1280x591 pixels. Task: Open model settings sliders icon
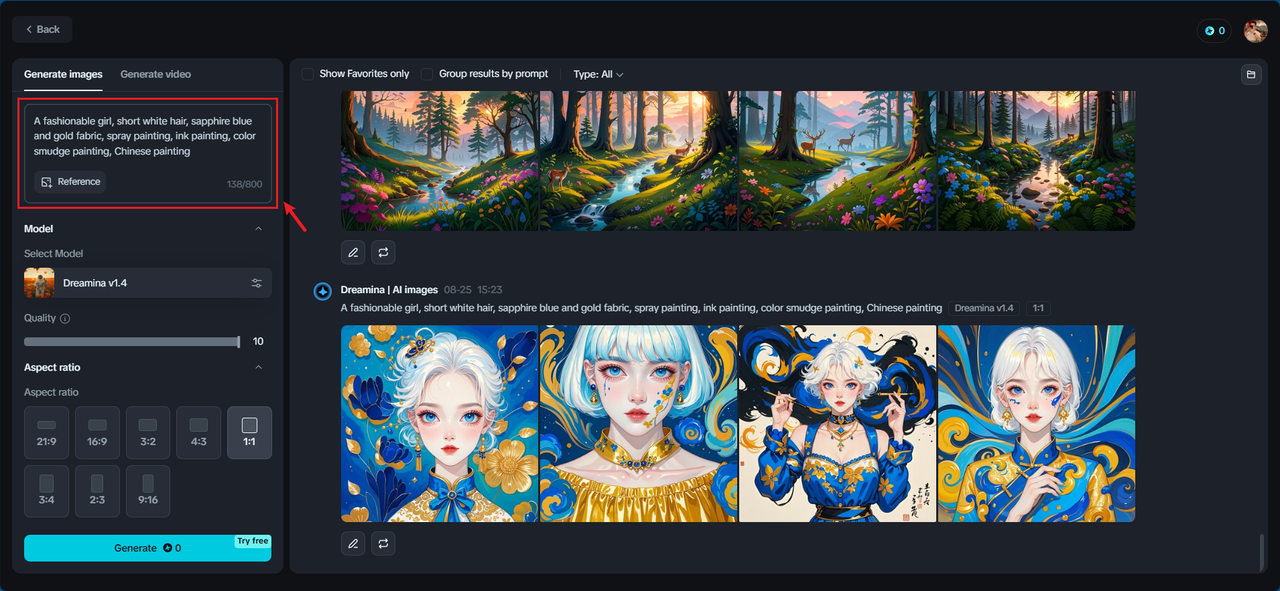coord(257,283)
